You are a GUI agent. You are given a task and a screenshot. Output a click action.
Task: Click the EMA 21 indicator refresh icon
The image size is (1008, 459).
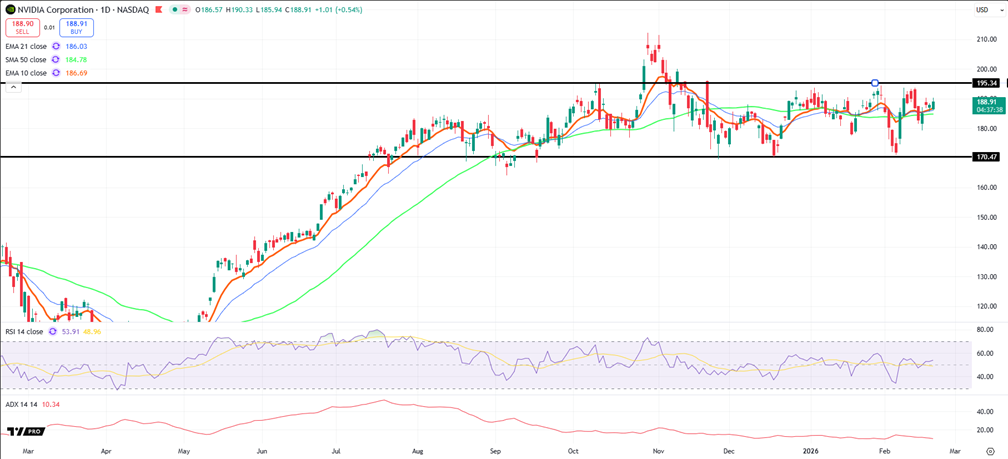click(56, 46)
